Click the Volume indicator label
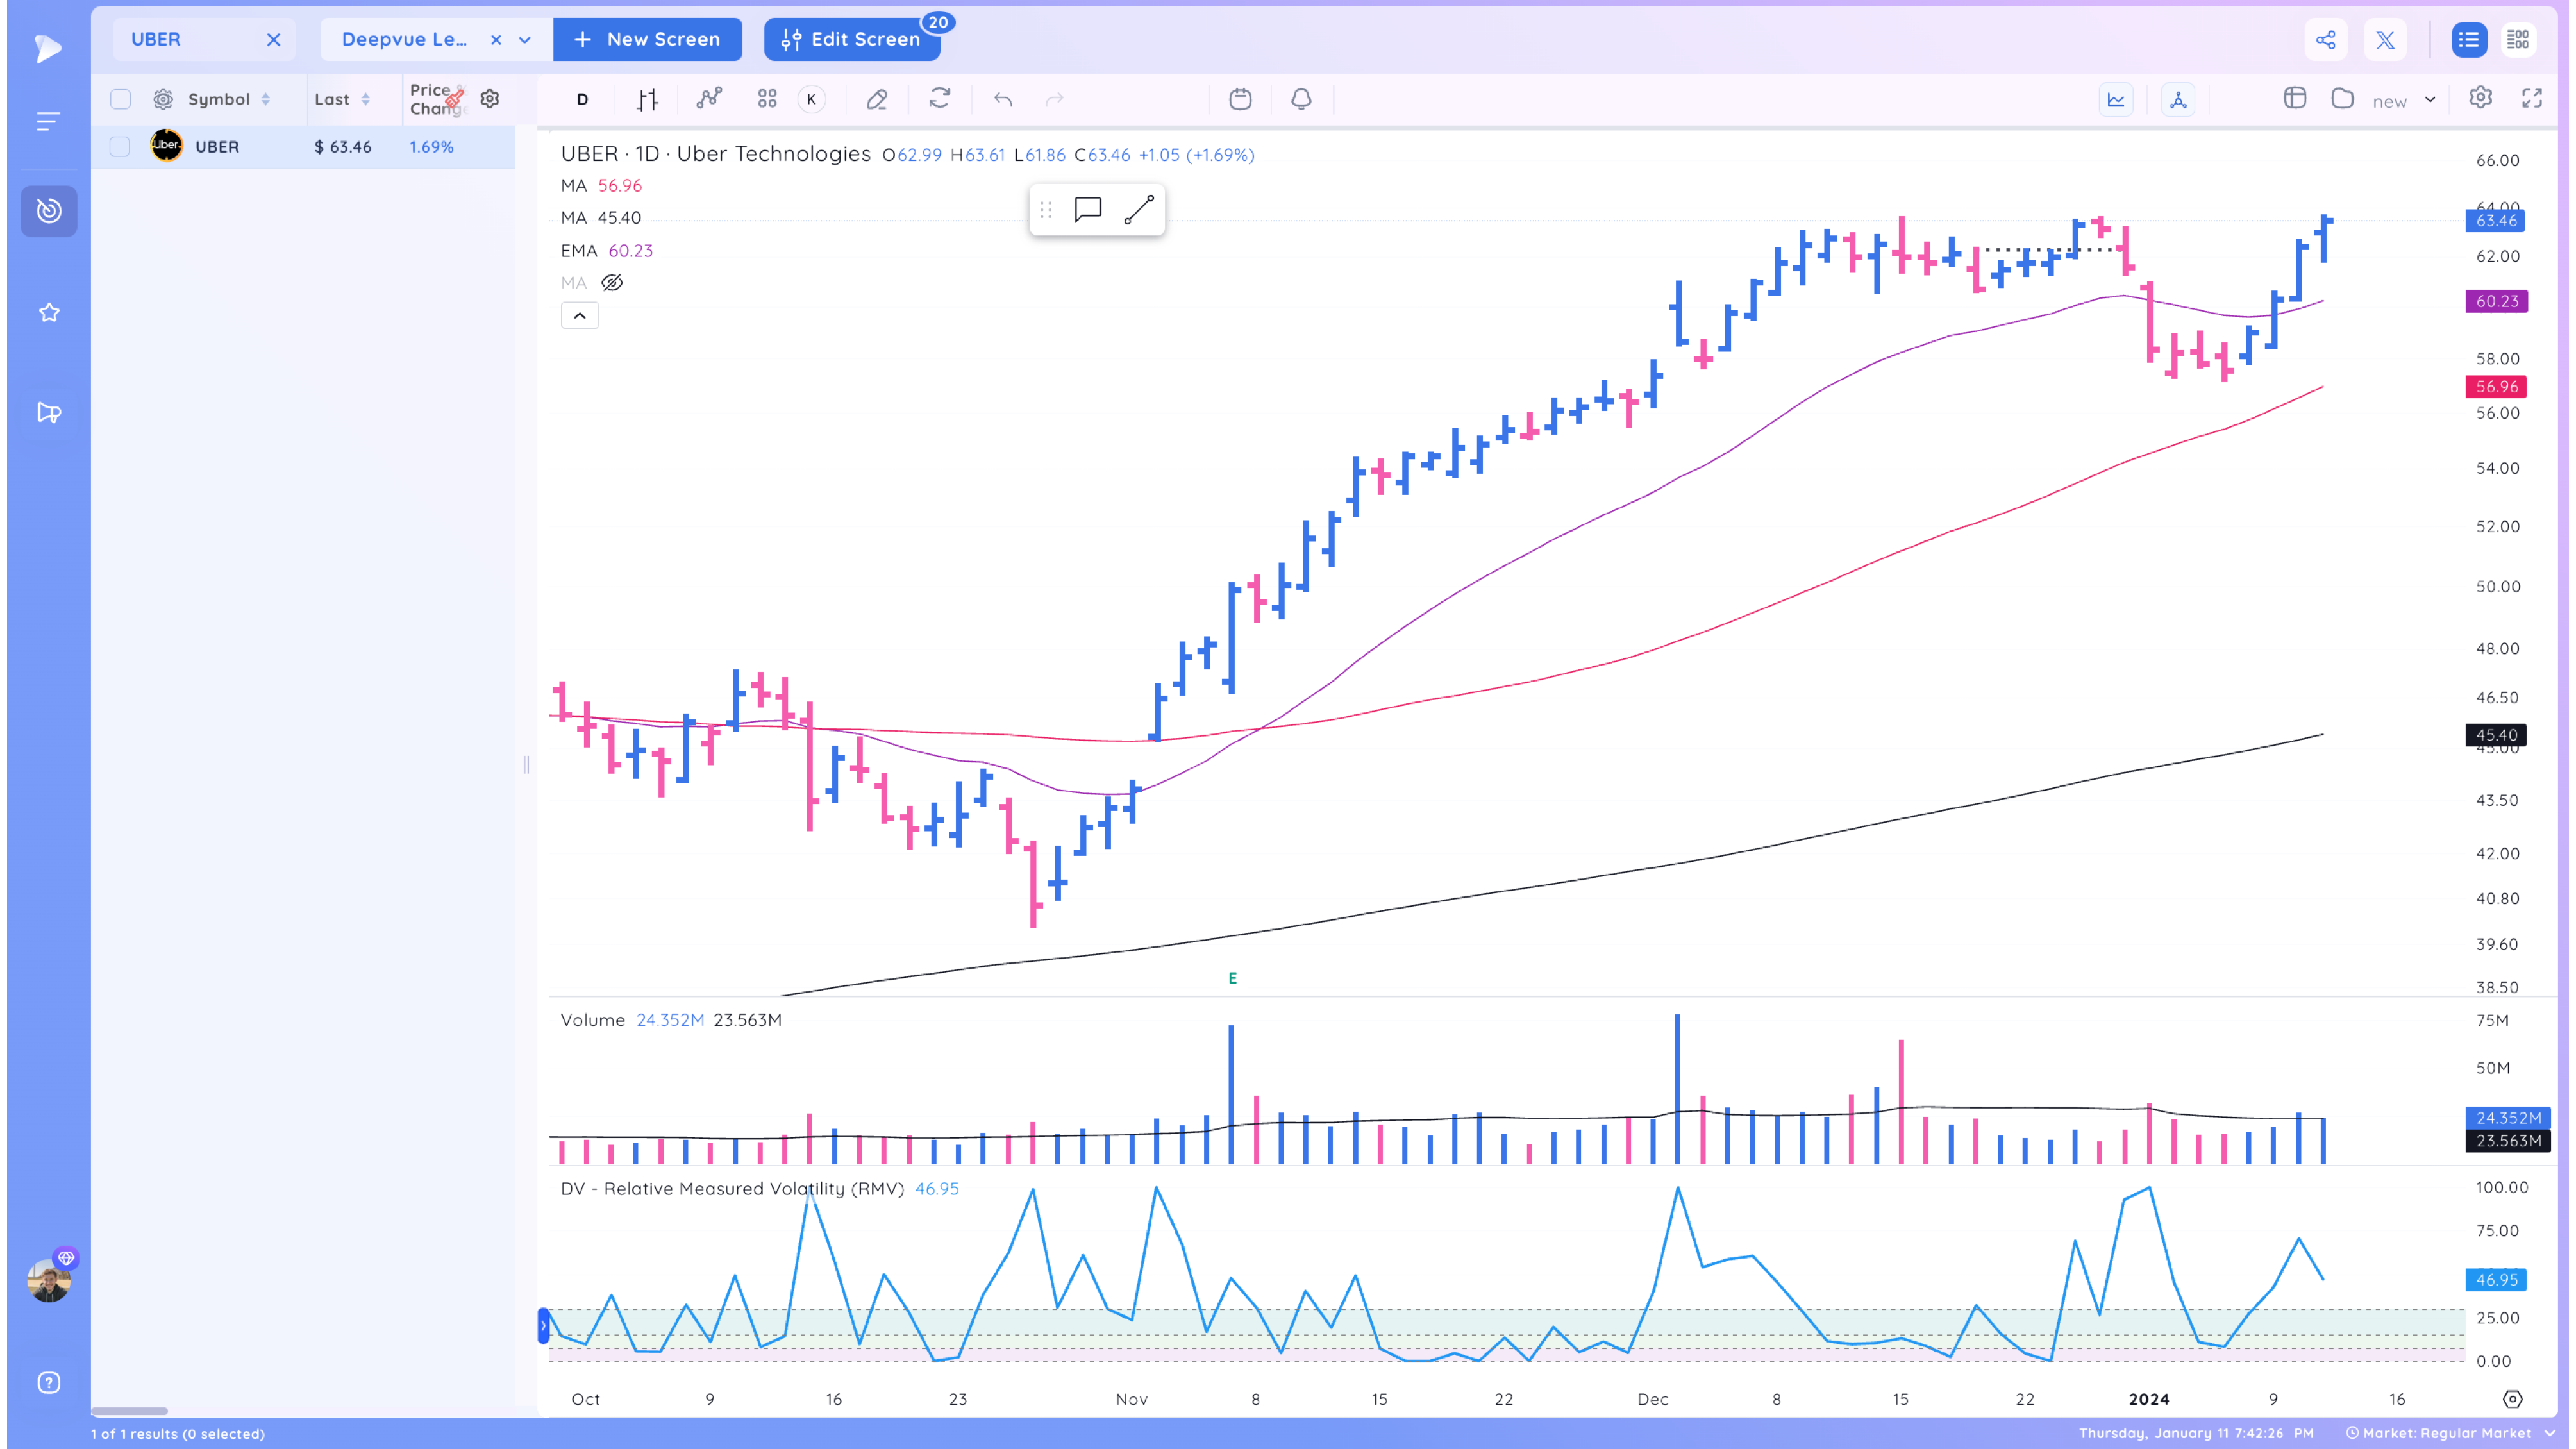Screen dimensions: 2576x1449 pyautogui.click(x=592, y=1020)
